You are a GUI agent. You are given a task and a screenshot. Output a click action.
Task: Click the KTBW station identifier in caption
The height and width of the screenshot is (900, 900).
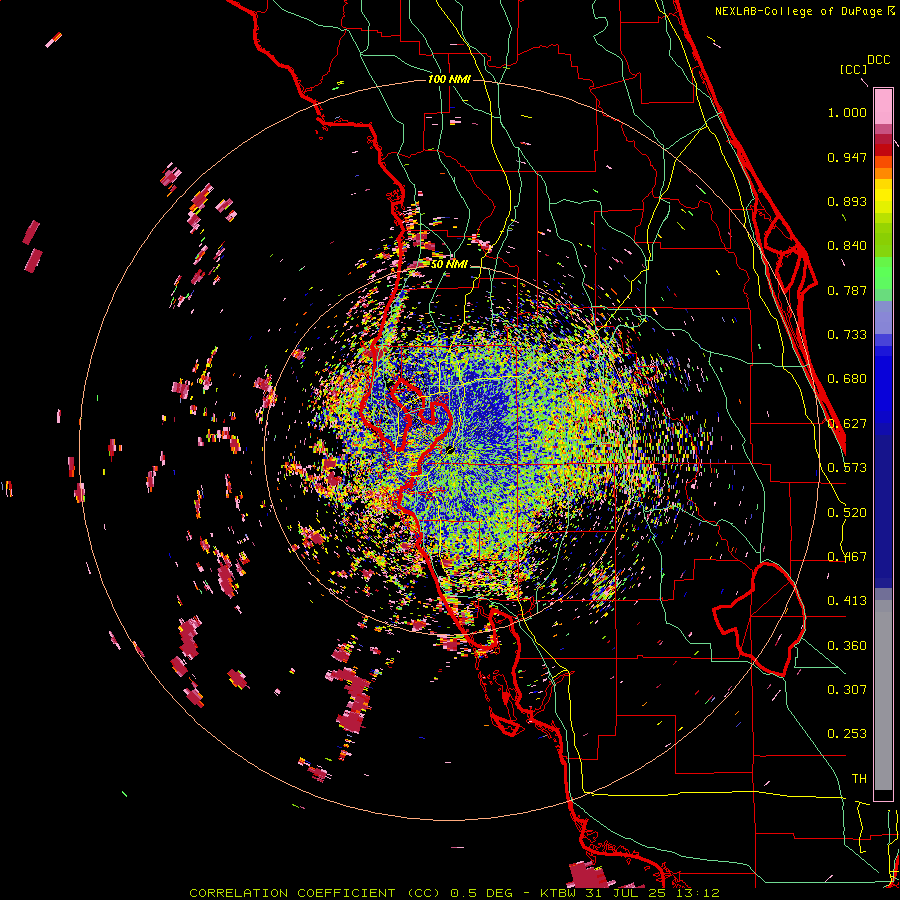tap(560, 893)
